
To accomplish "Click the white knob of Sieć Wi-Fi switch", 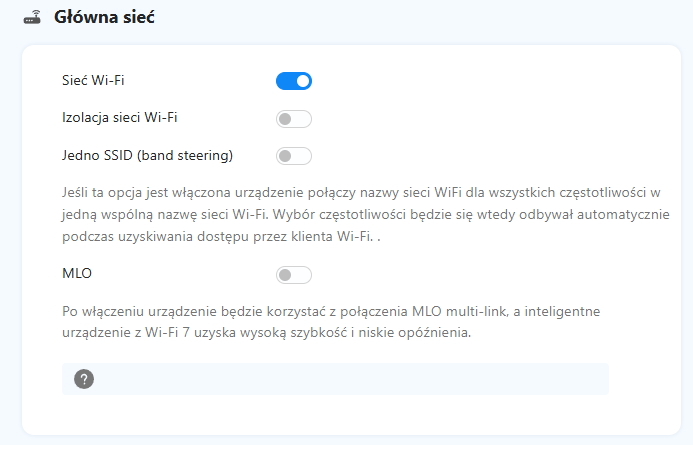I will pos(303,81).
